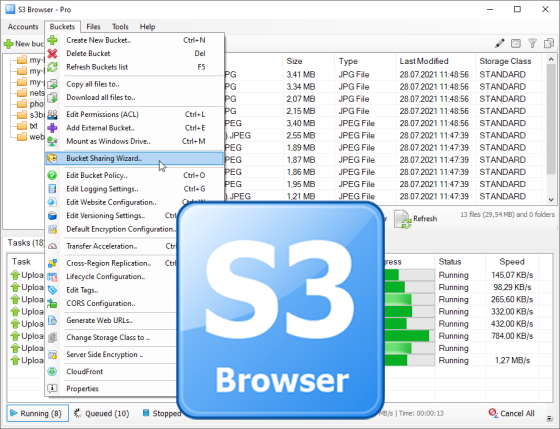Image resolution: width=560 pixels, height=429 pixels.
Task: Select the file row sized 1,21 MB
Action: tap(382, 196)
